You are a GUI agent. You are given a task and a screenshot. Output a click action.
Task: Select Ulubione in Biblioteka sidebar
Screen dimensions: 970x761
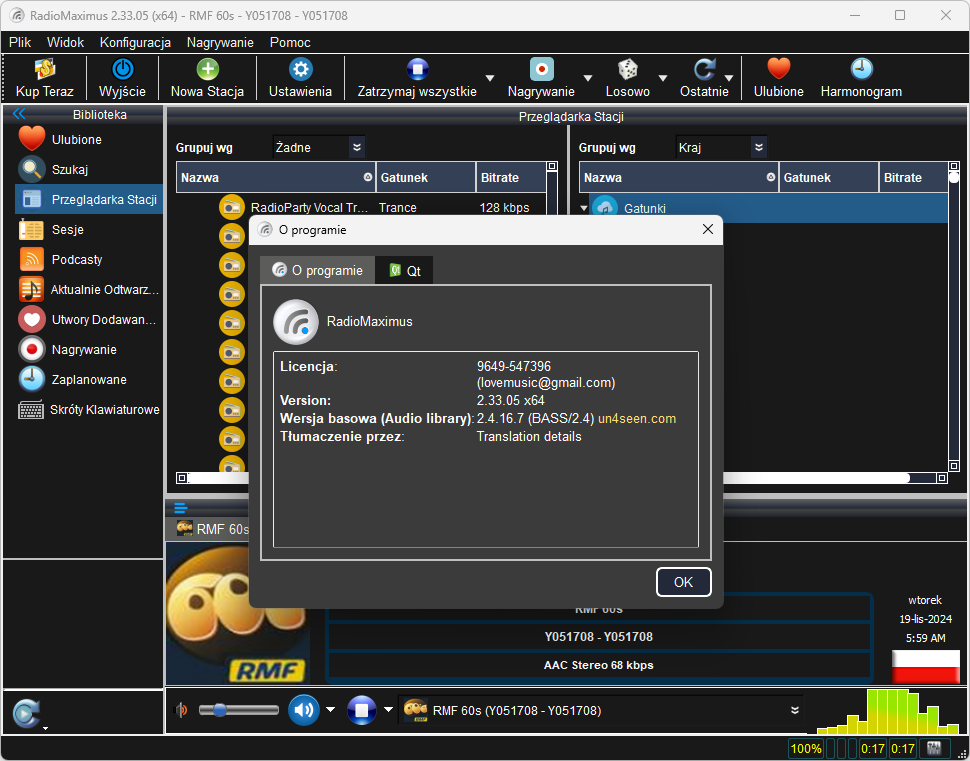[x=89, y=140]
